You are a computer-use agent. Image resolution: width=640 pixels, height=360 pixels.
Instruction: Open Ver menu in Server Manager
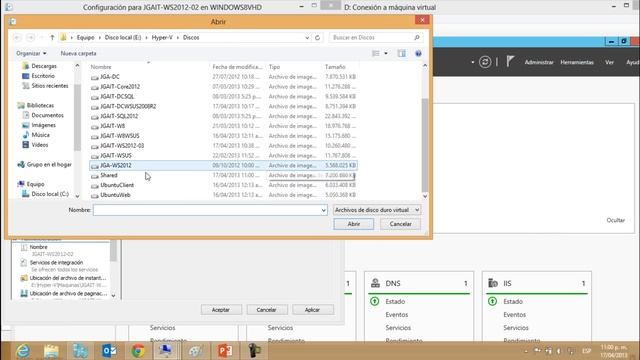(x=609, y=62)
